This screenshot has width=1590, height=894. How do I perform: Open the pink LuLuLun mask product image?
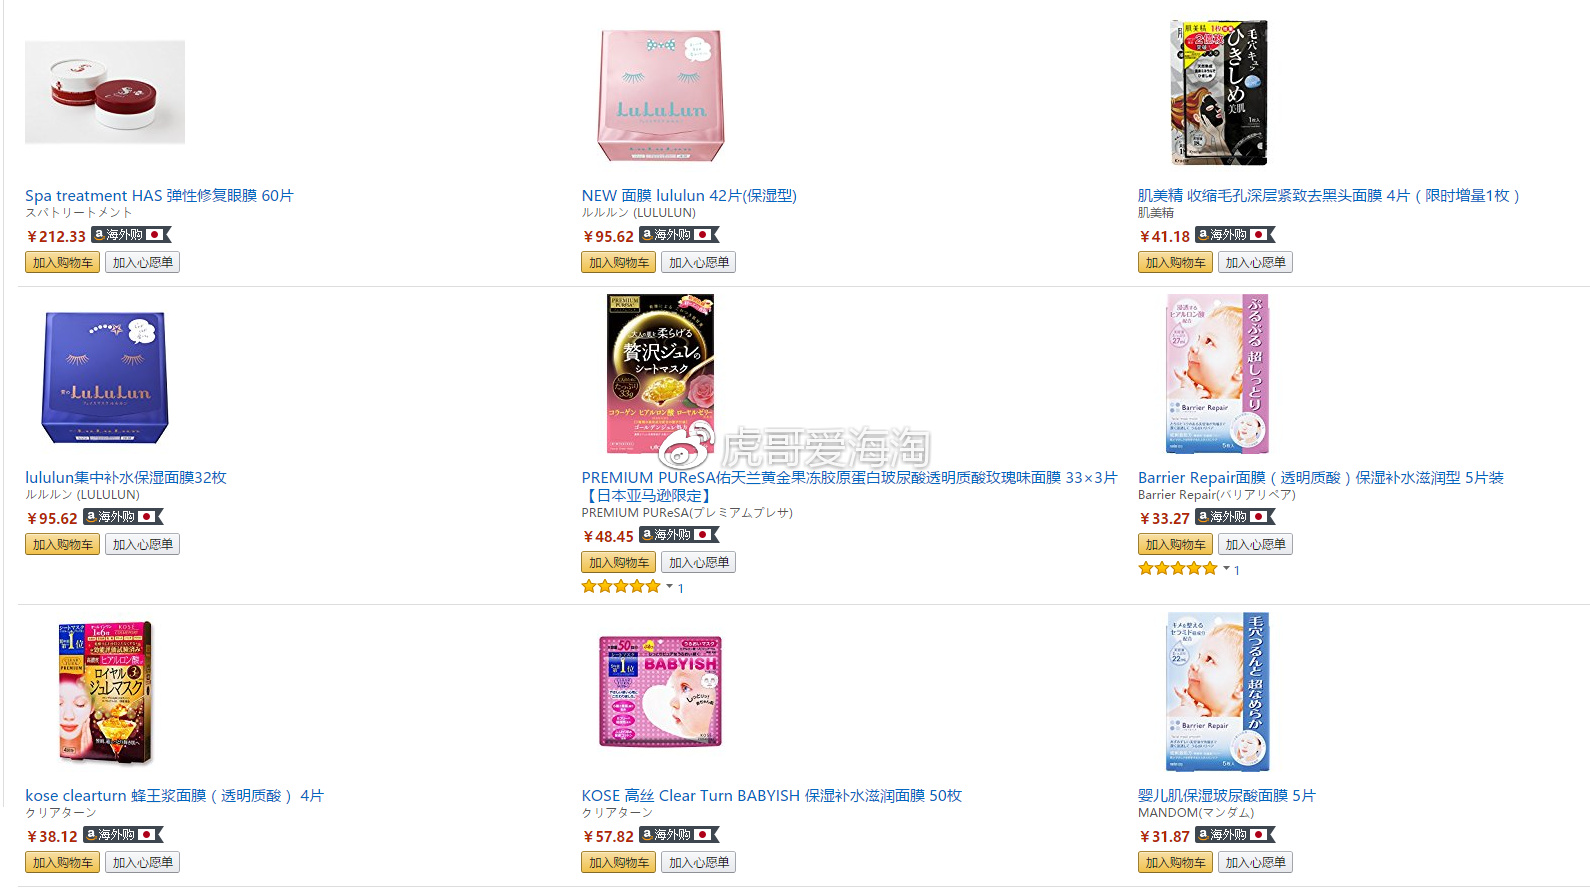click(661, 95)
